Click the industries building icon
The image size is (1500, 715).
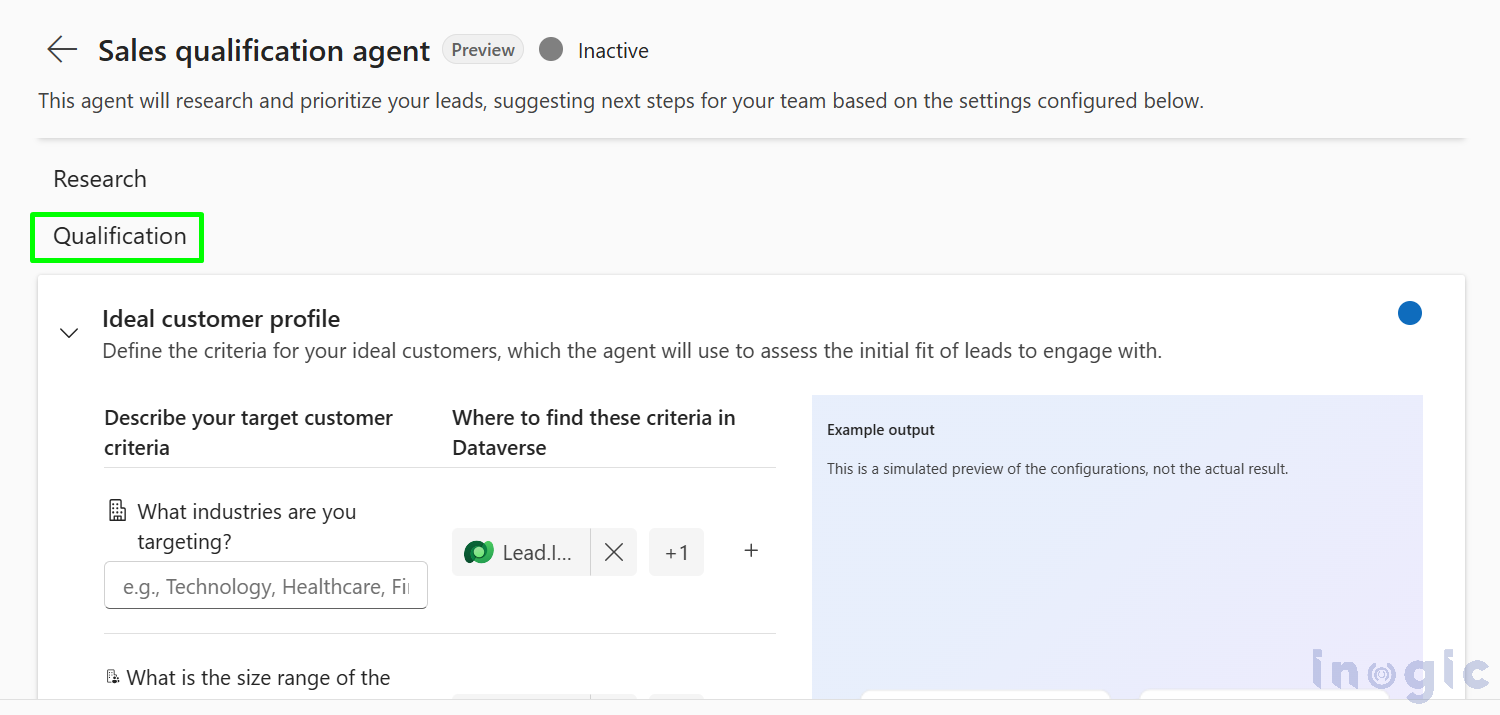coord(117,511)
